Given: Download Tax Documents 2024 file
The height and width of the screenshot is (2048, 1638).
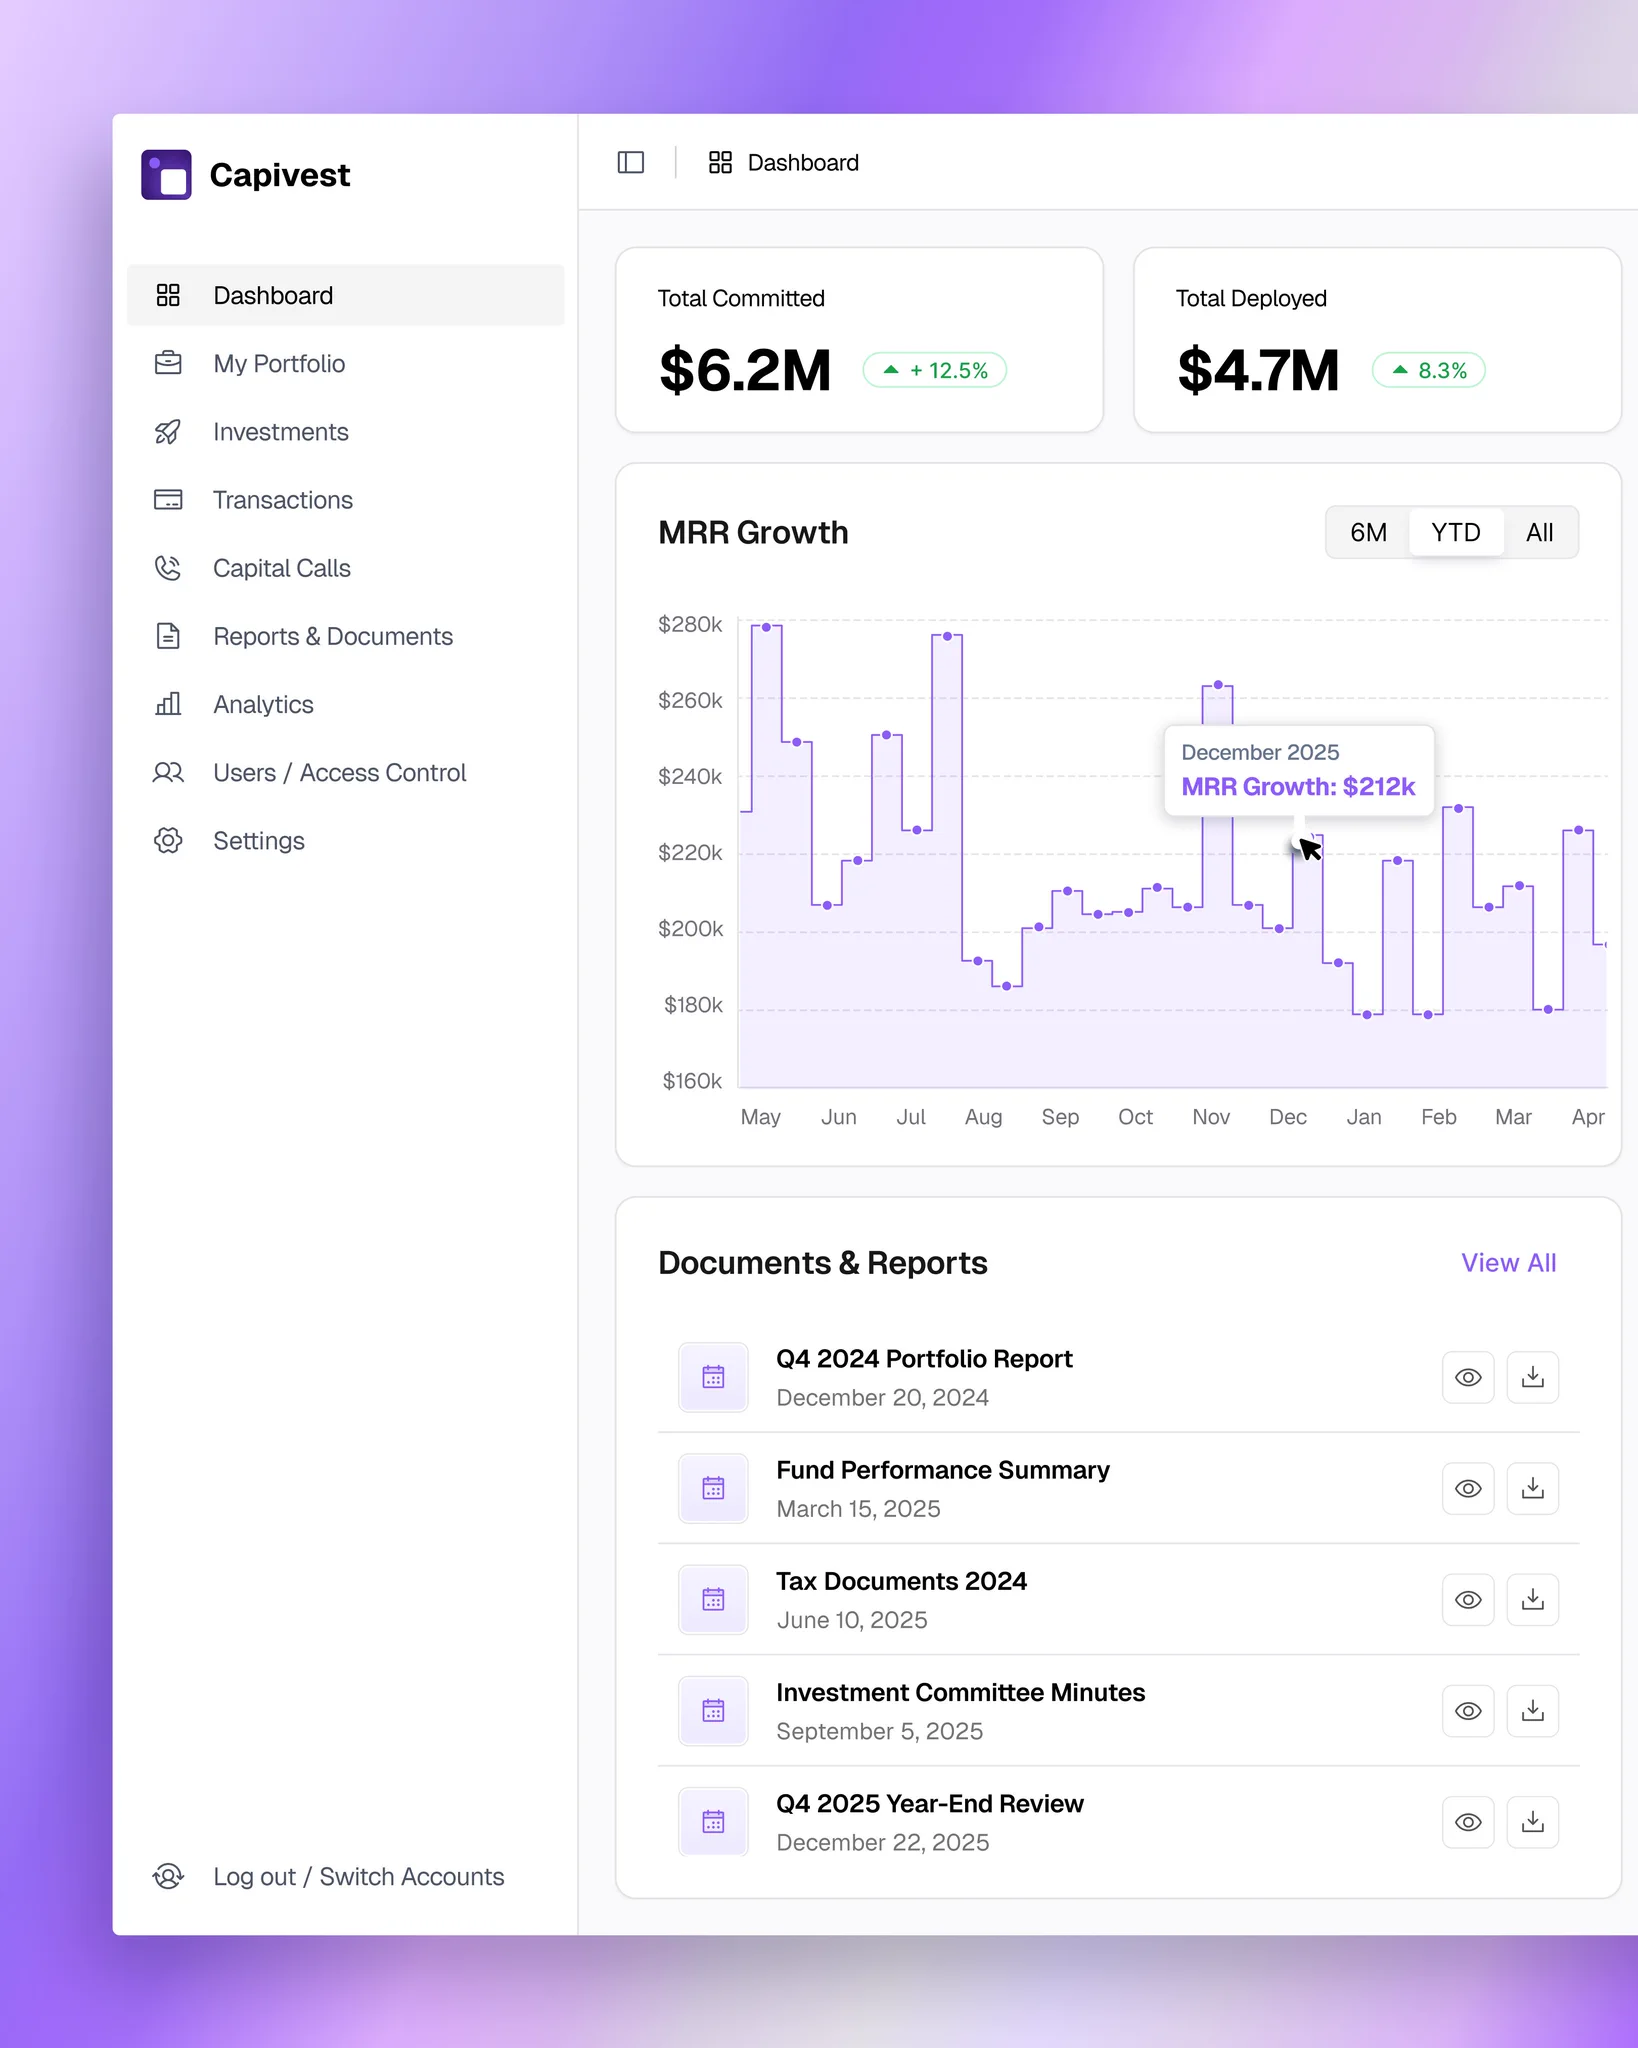Looking at the screenshot, I should point(1532,1600).
